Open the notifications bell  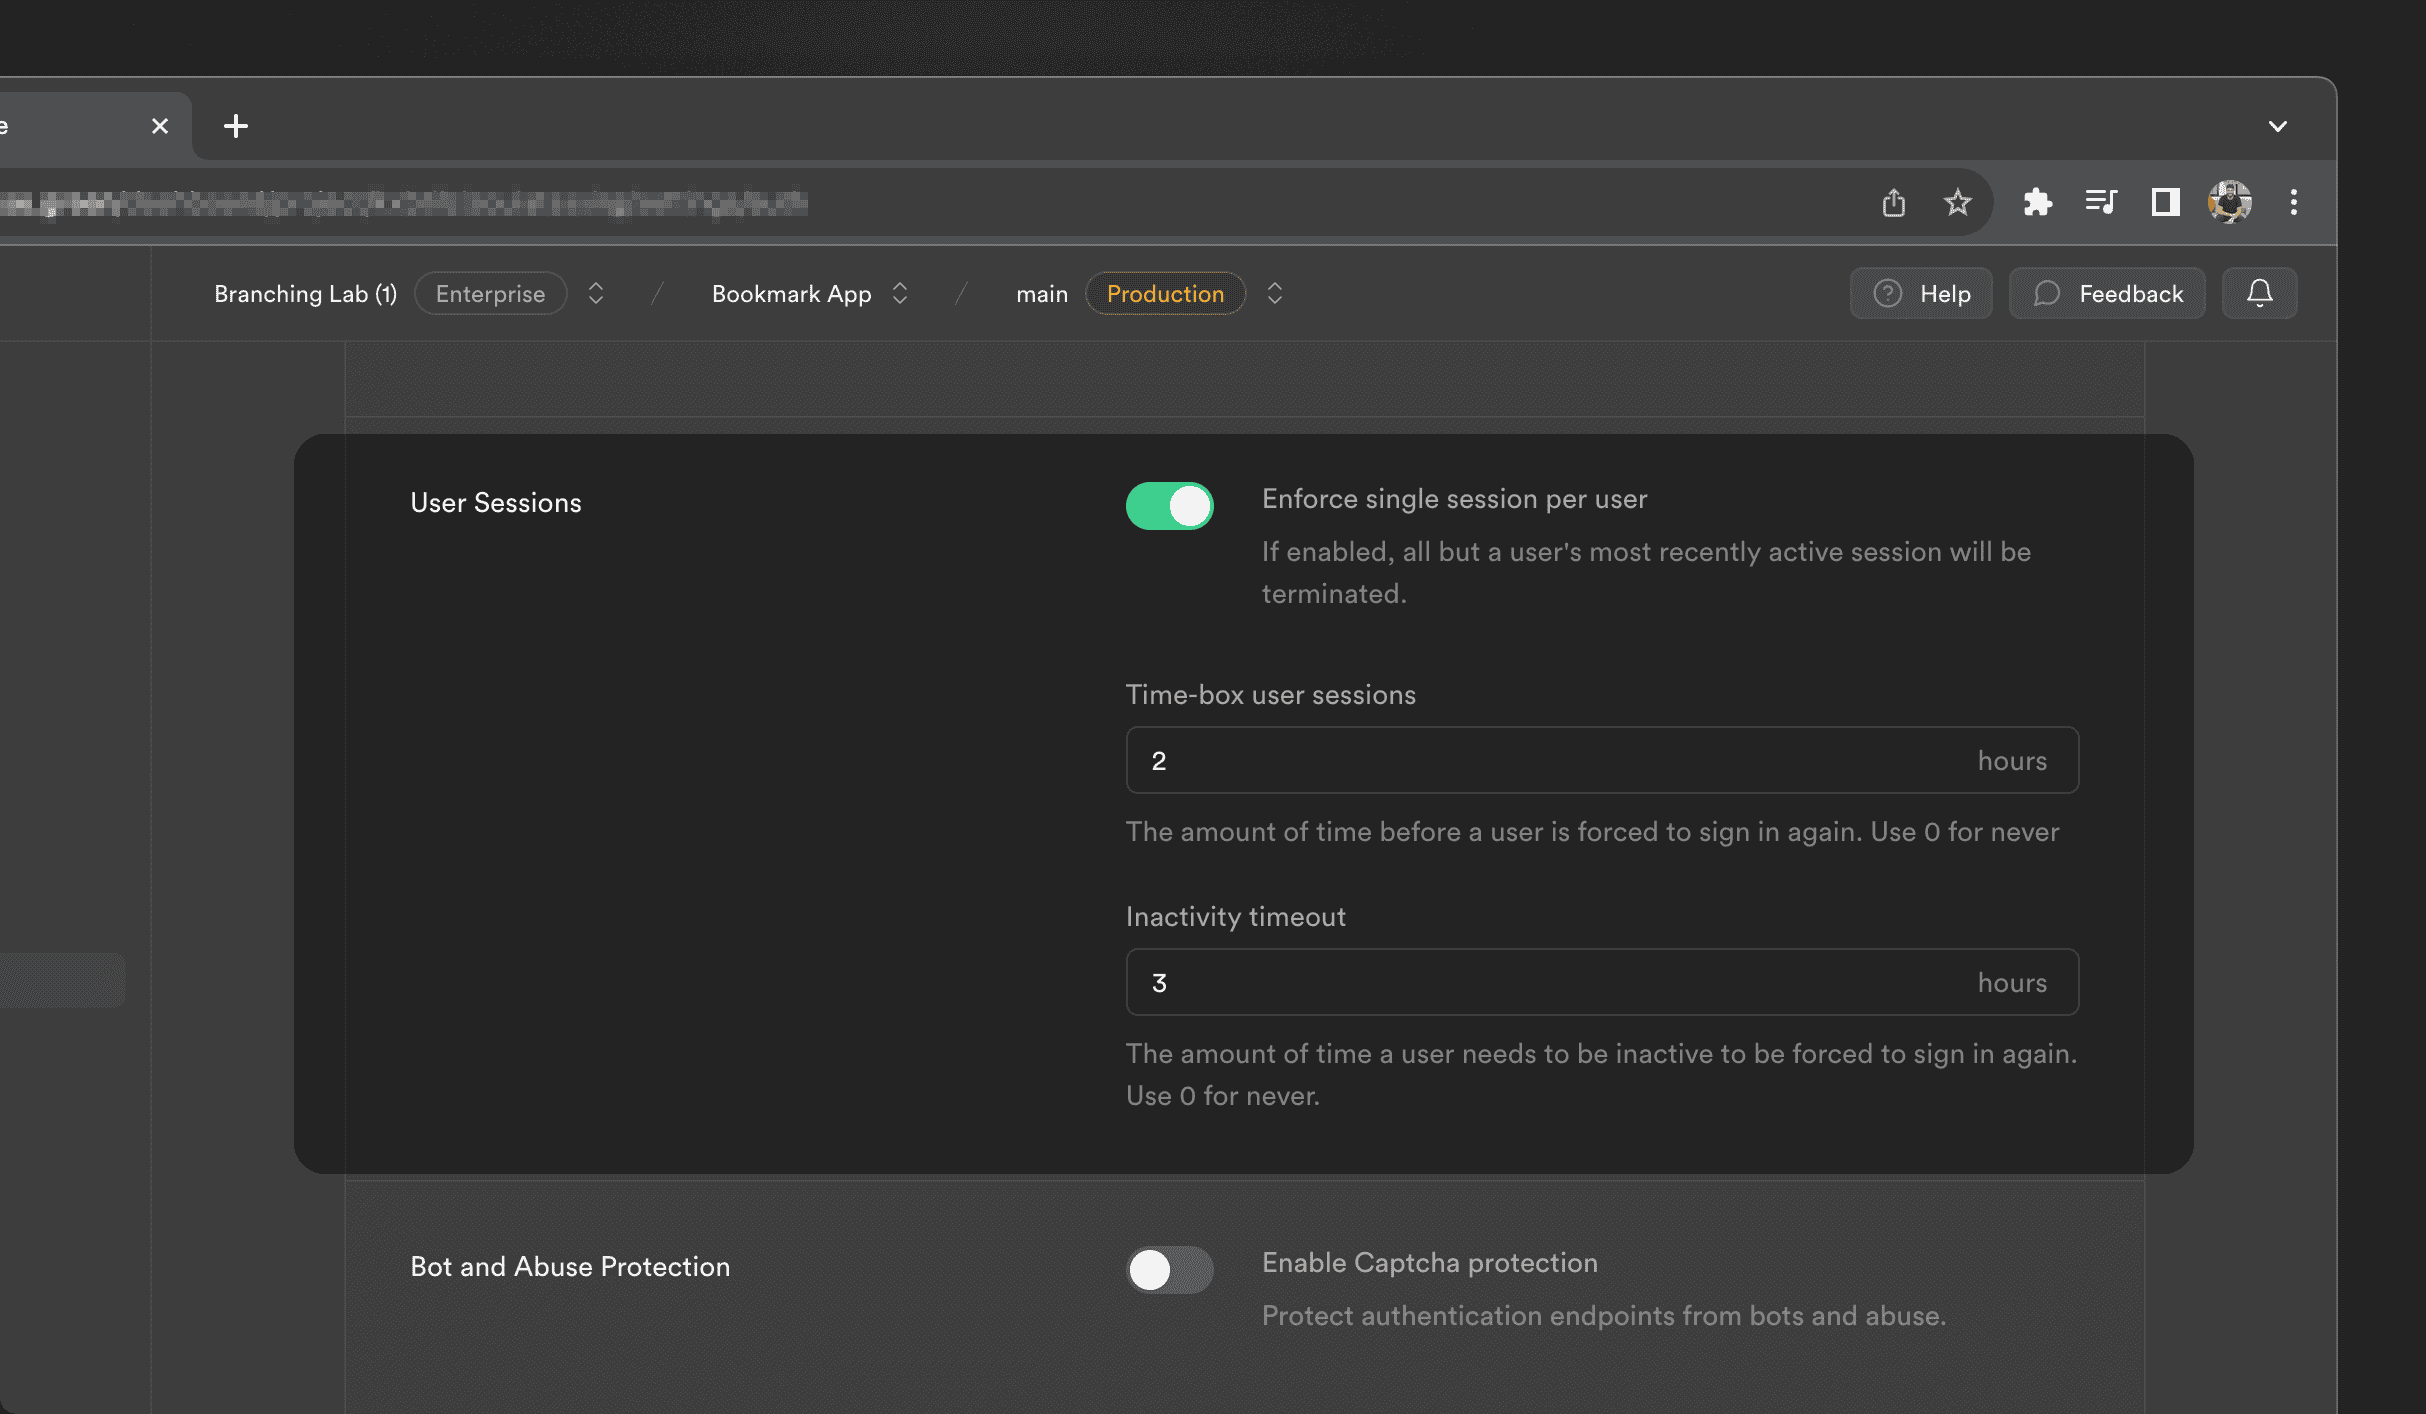coord(2260,294)
